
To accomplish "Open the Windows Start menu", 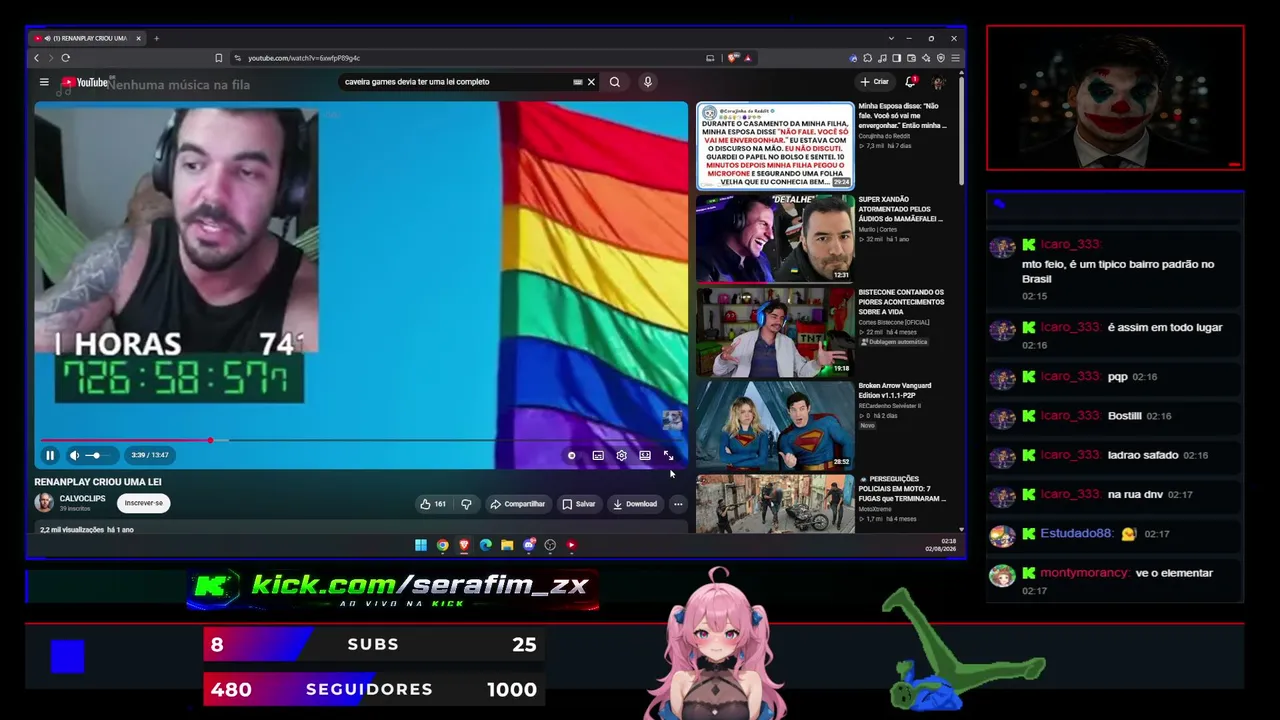I will click(421, 545).
